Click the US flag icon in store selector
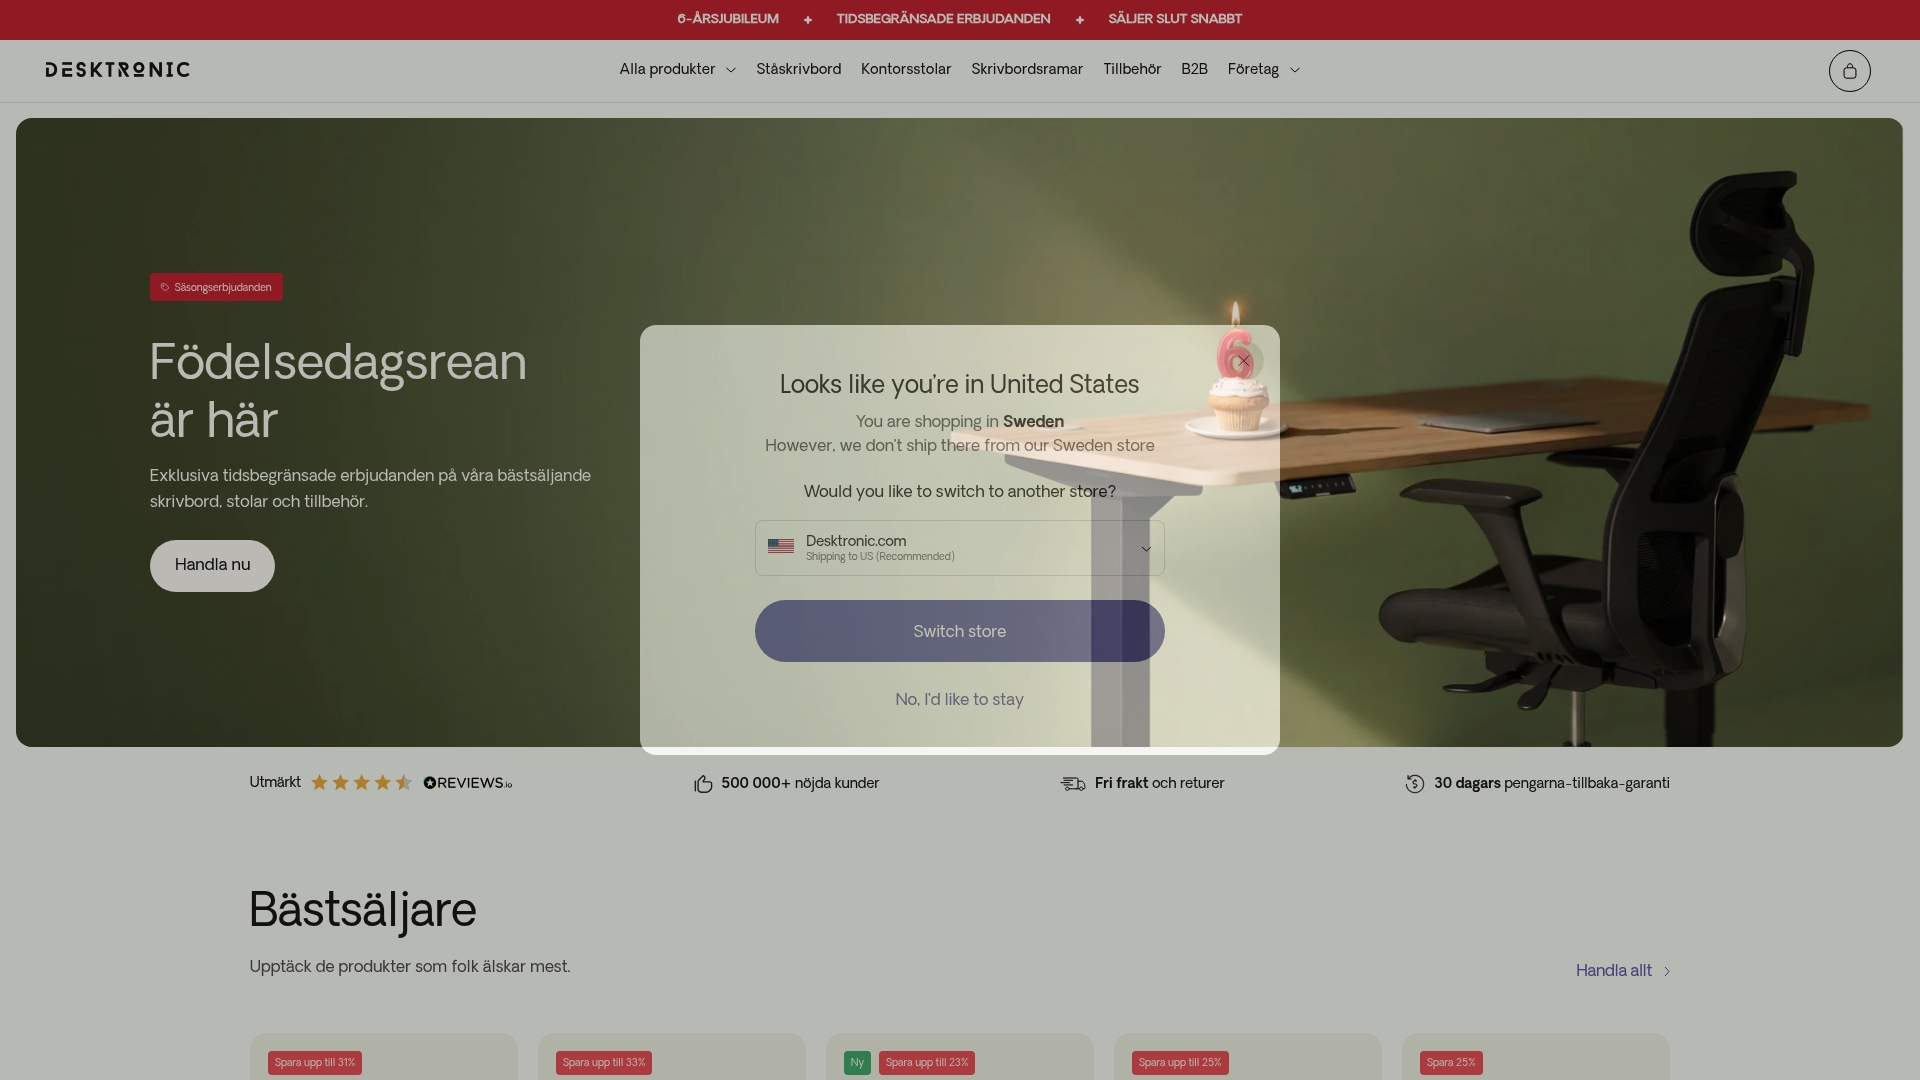 780,547
